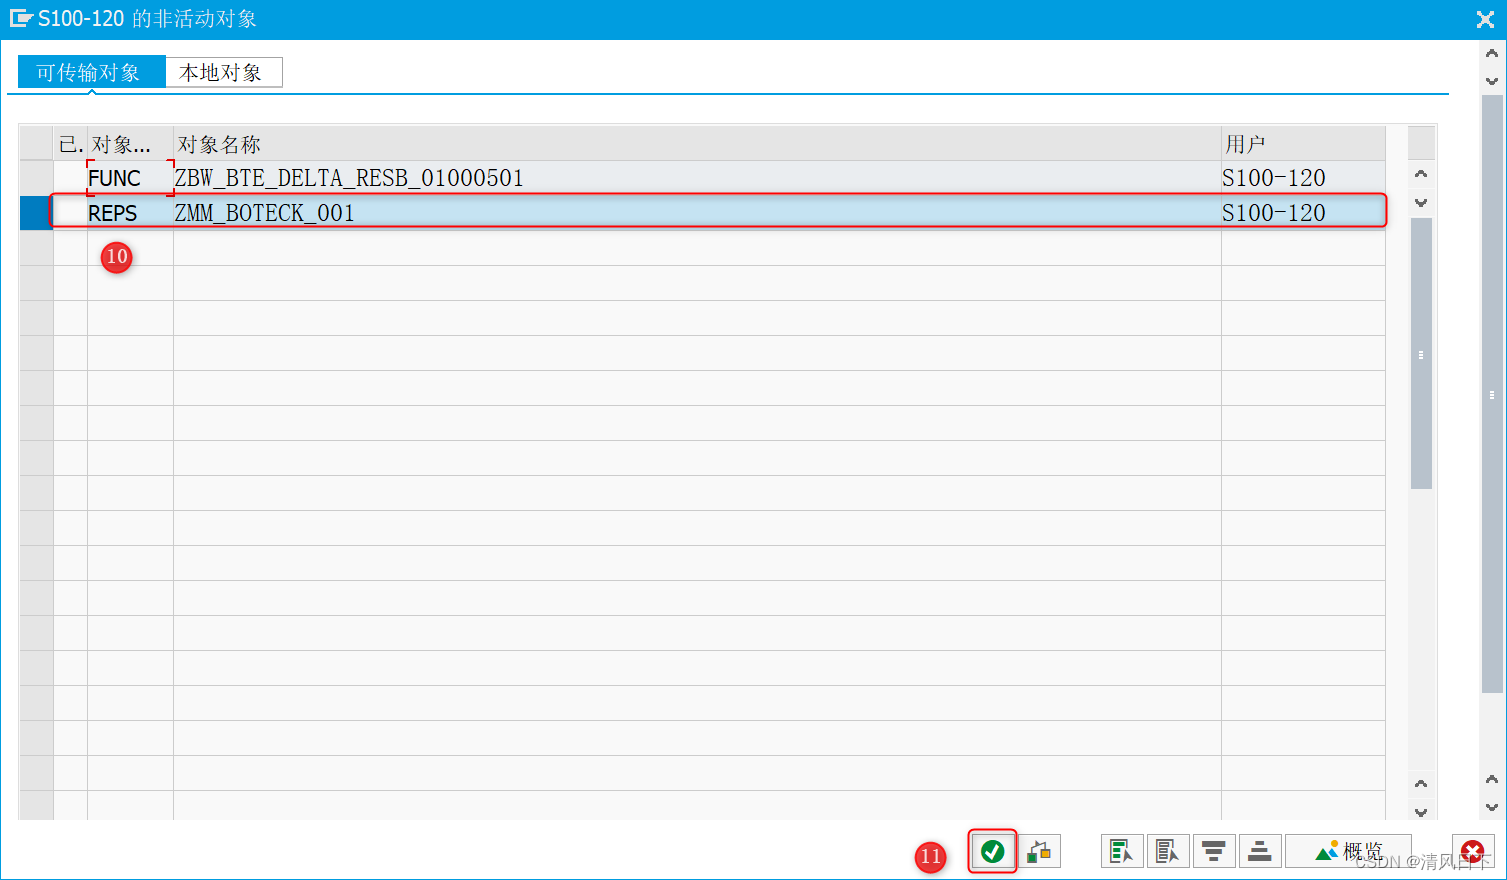Cancel the dialog with the red X icon
The height and width of the screenshot is (880, 1507).
click(1473, 851)
